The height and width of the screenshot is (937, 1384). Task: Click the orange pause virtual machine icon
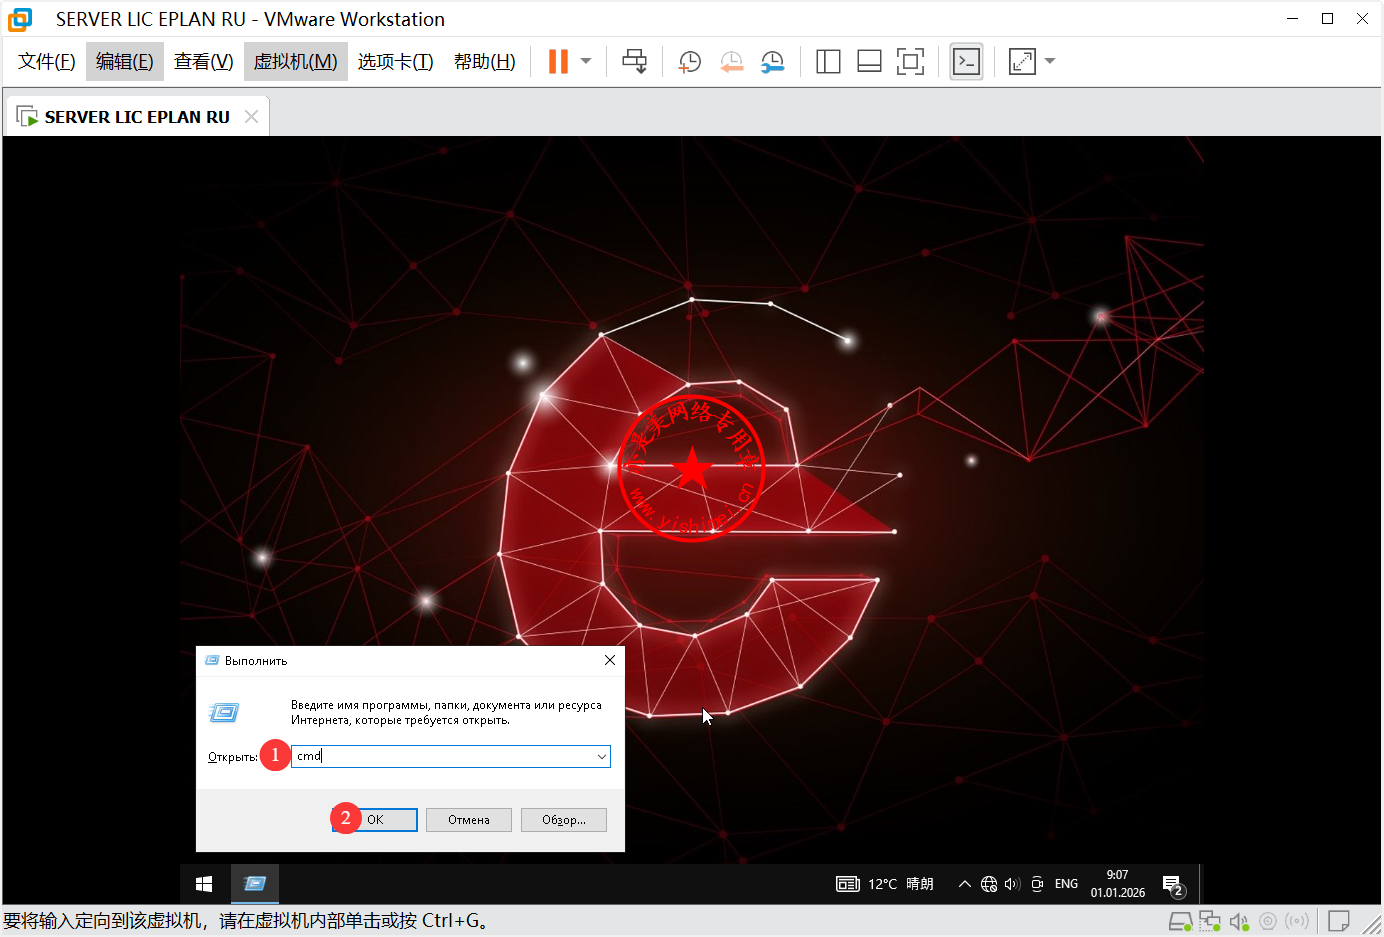pyautogui.click(x=558, y=62)
